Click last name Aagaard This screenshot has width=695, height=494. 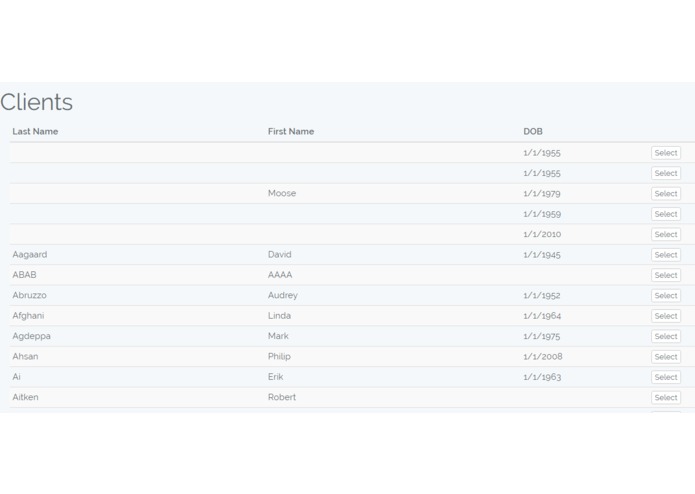(30, 255)
